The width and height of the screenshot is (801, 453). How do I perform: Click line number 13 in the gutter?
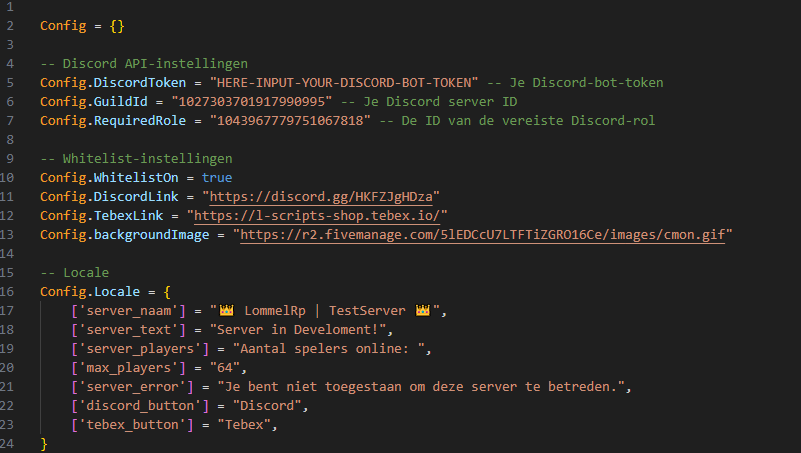point(7,234)
